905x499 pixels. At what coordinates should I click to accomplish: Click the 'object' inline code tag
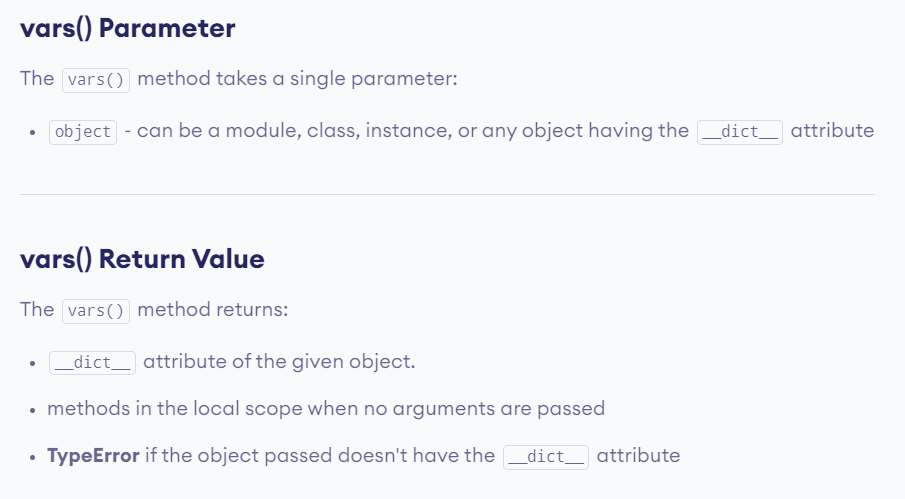coord(83,132)
